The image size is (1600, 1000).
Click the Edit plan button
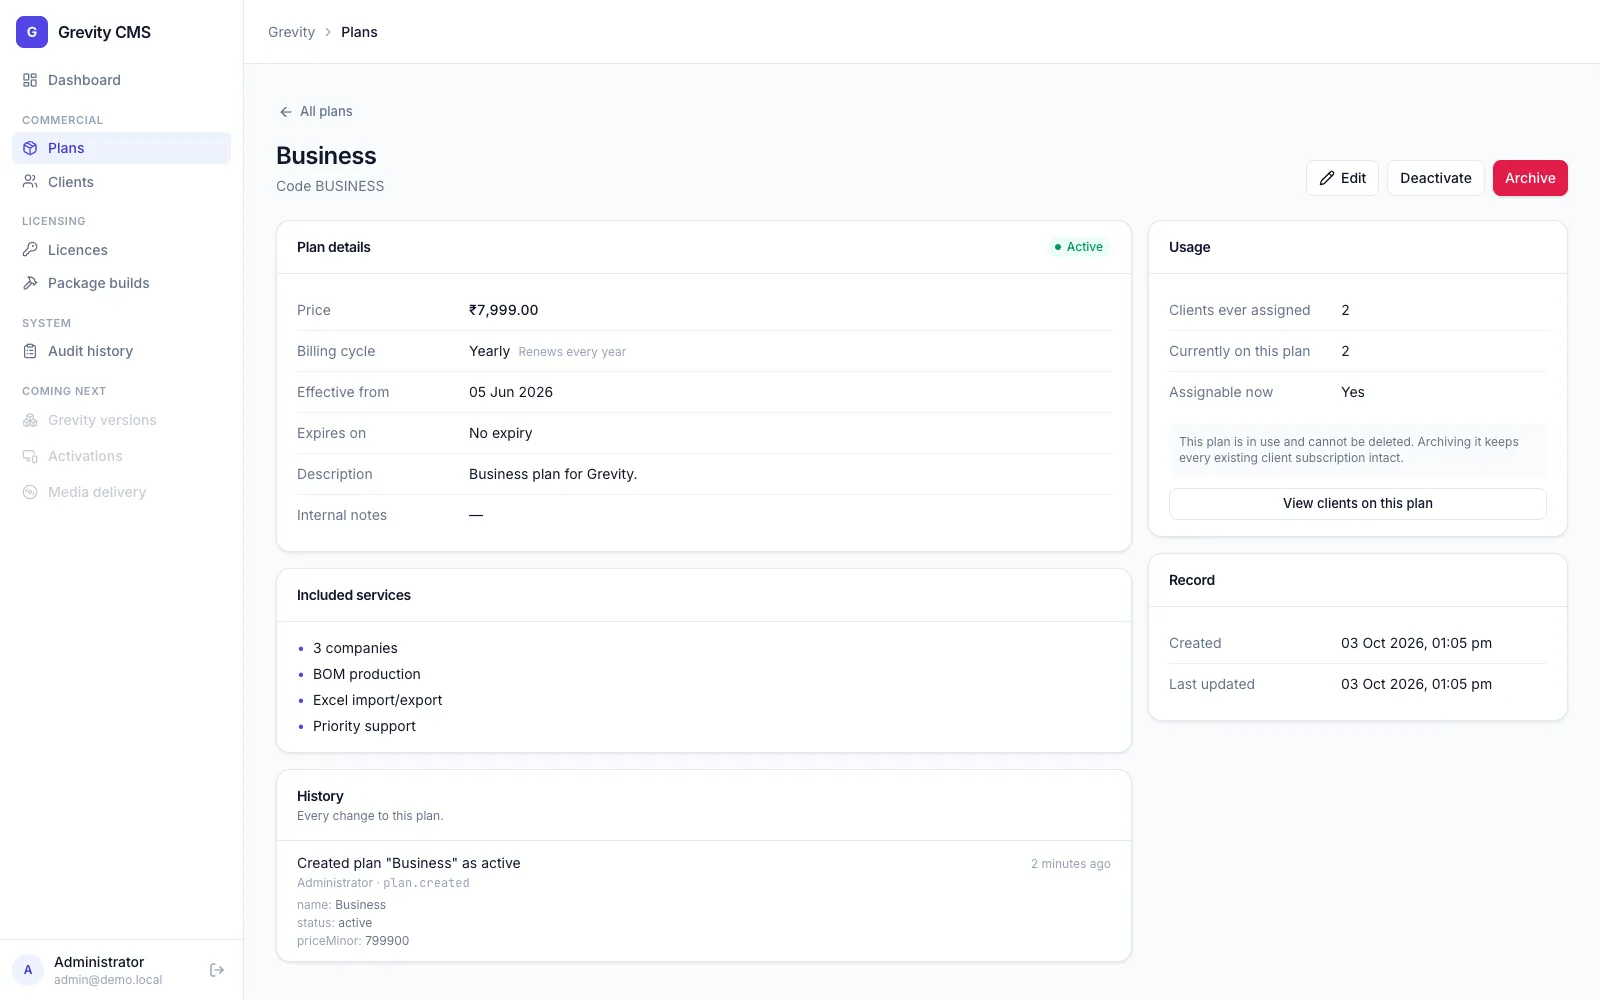1342,178
